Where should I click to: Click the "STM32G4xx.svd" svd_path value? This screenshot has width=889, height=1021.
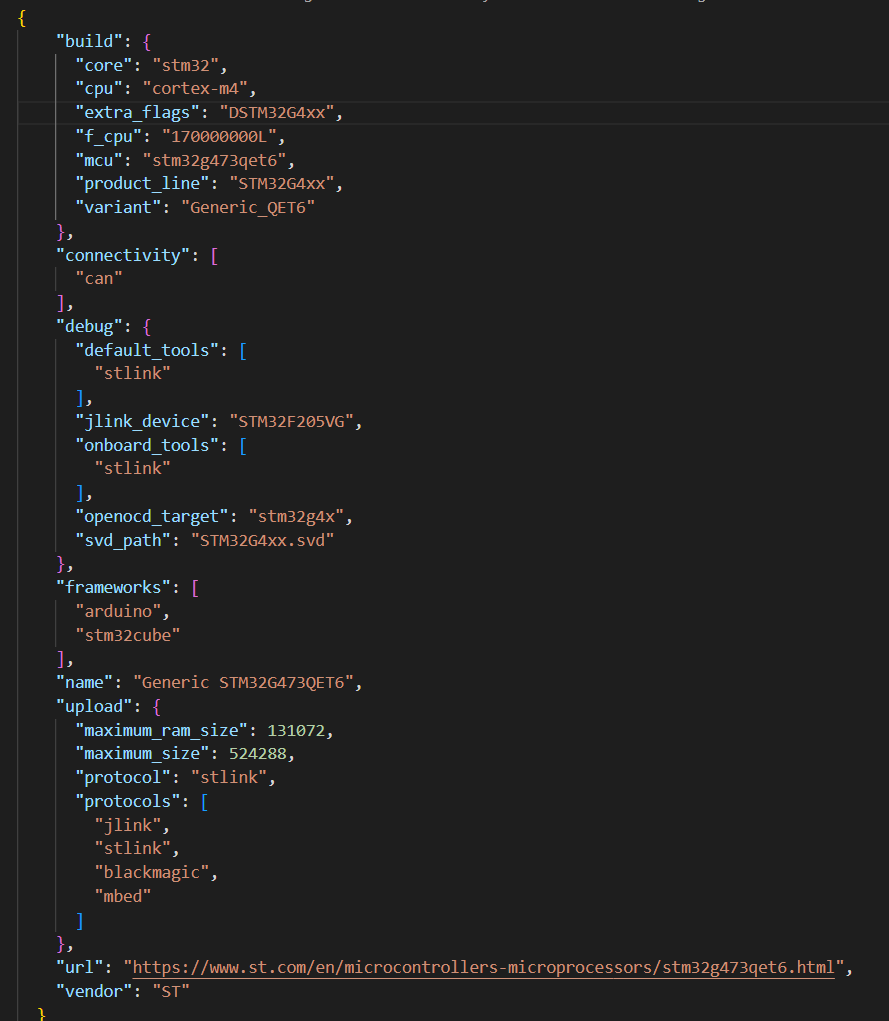click(x=262, y=540)
